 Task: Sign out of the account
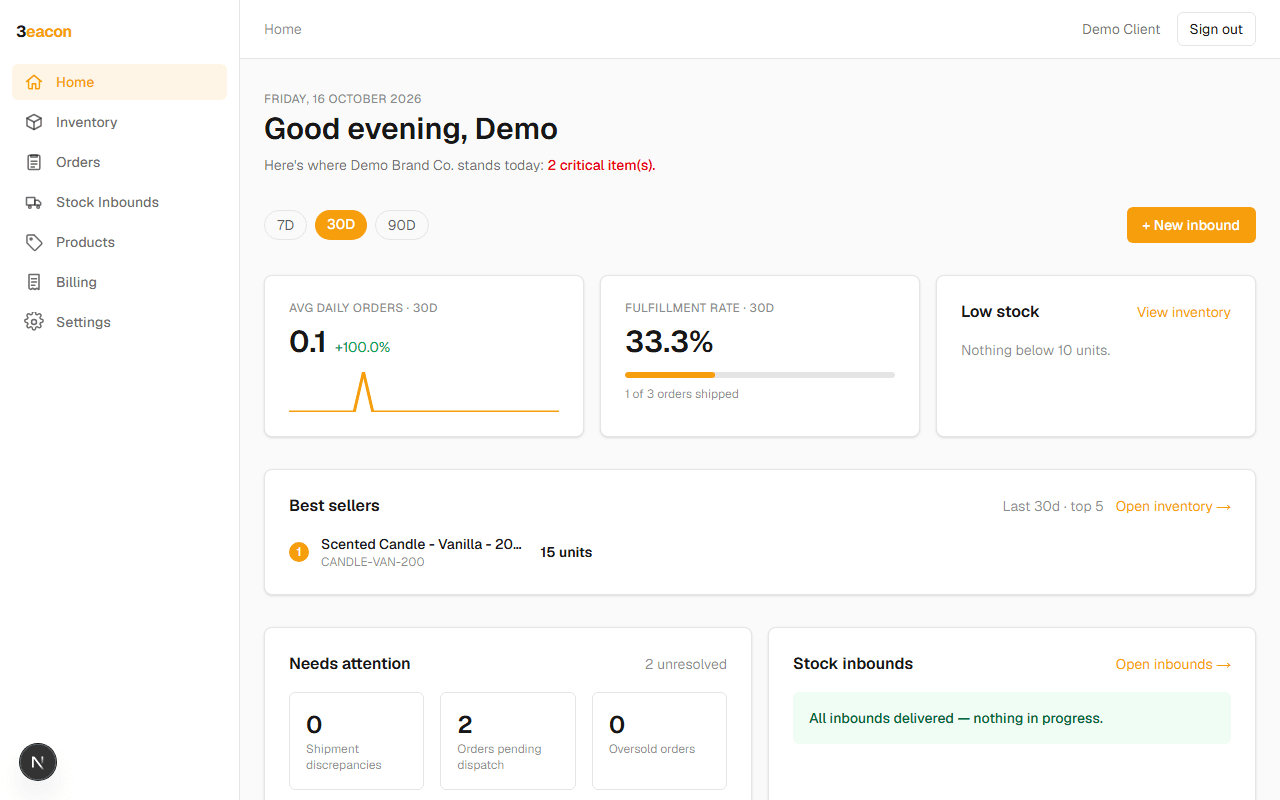pyautogui.click(x=1216, y=29)
